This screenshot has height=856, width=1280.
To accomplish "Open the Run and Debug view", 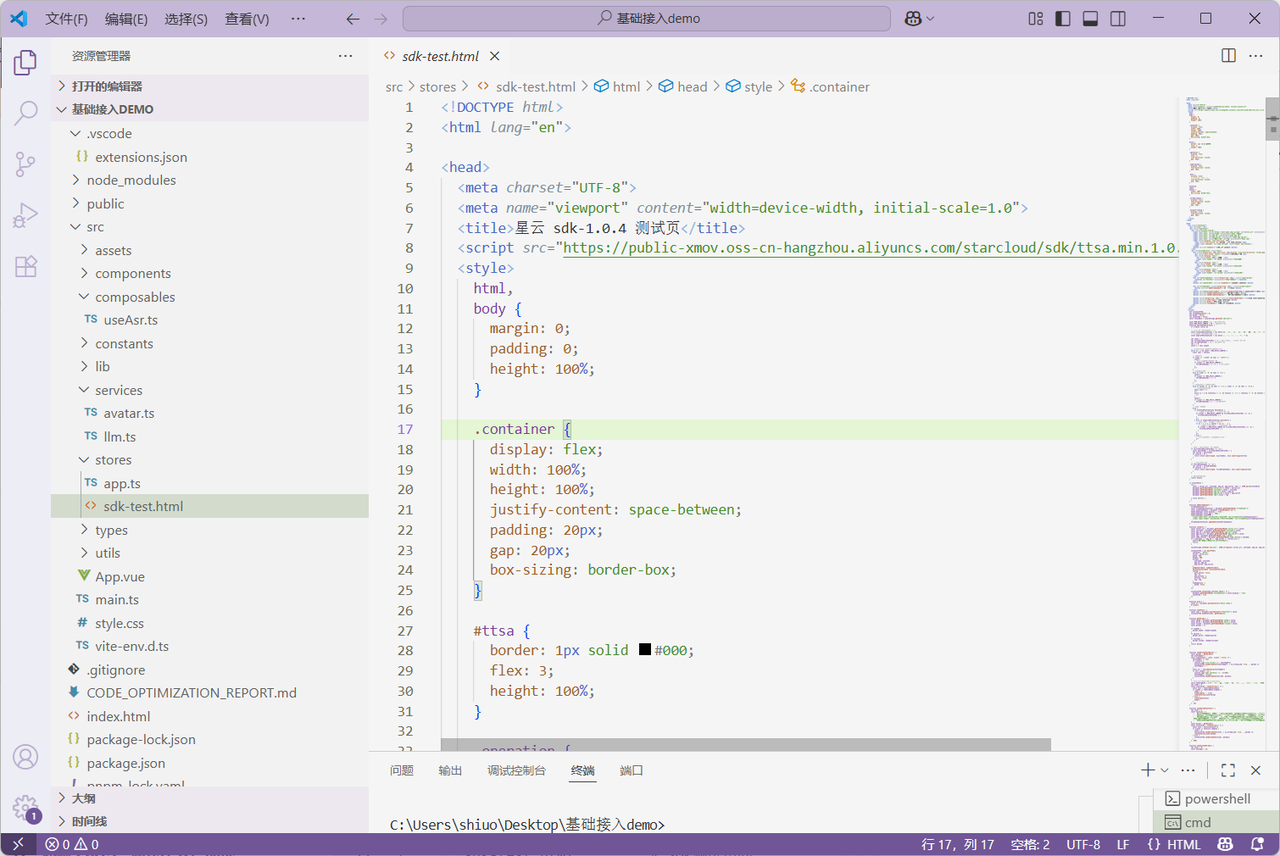I will coord(25,215).
